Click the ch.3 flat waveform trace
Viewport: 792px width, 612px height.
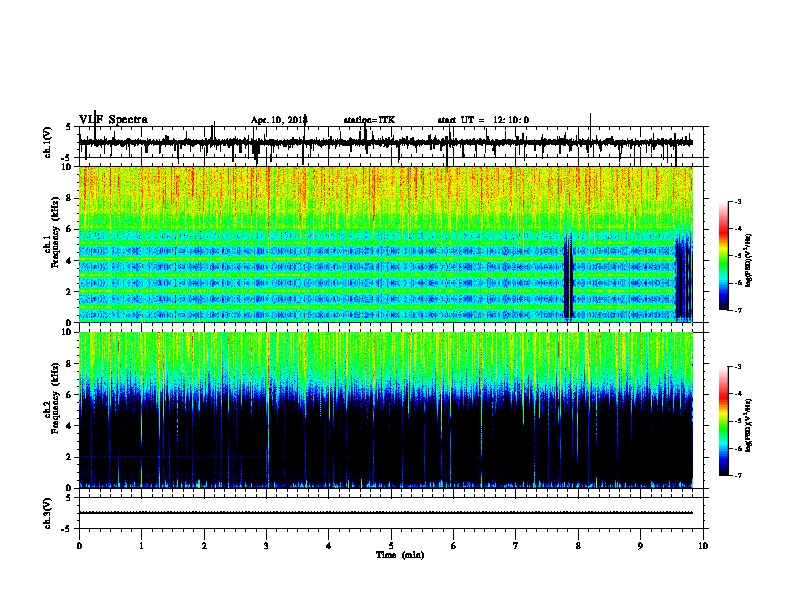386,513
